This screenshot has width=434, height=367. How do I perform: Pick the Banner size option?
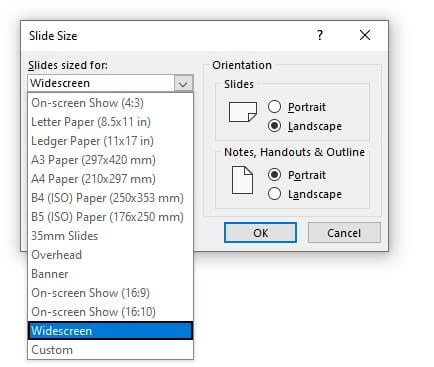coord(110,274)
